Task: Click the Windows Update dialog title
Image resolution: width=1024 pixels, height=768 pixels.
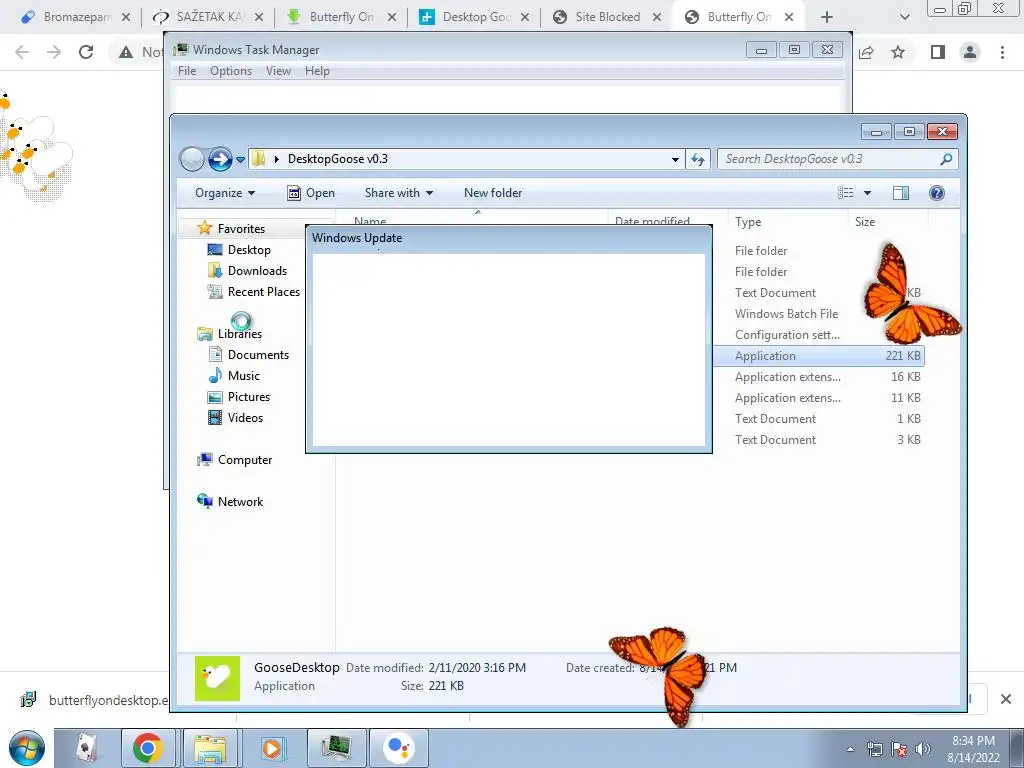Action: pyautogui.click(x=357, y=238)
